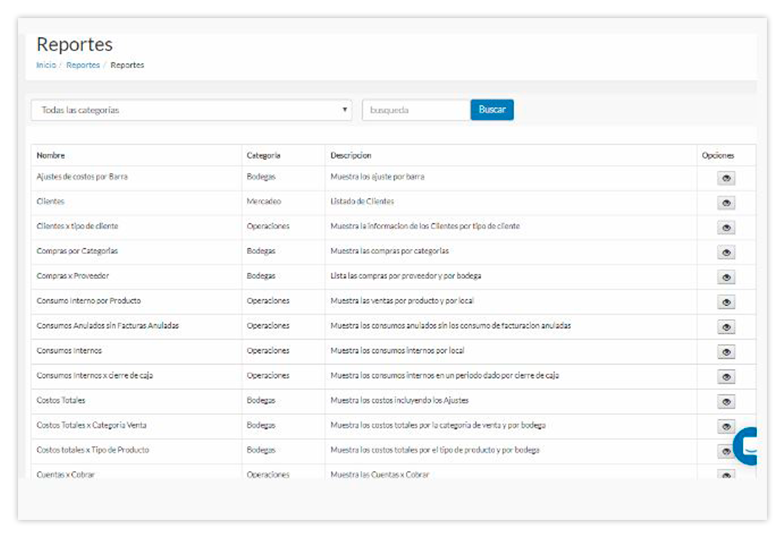View the Clientes report via its eye icon
The image size is (784, 539).
(726, 203)
